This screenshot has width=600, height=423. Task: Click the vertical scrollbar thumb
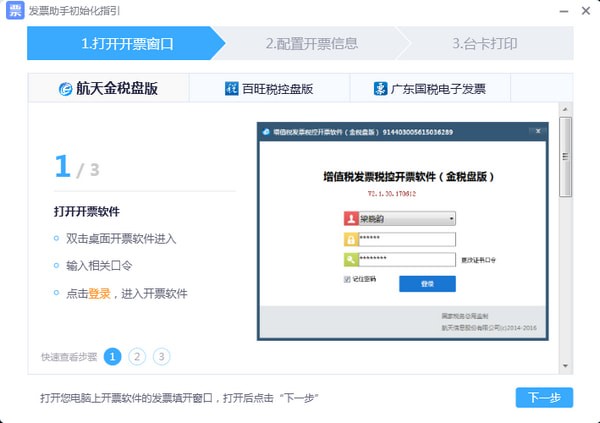coord(565,157)
